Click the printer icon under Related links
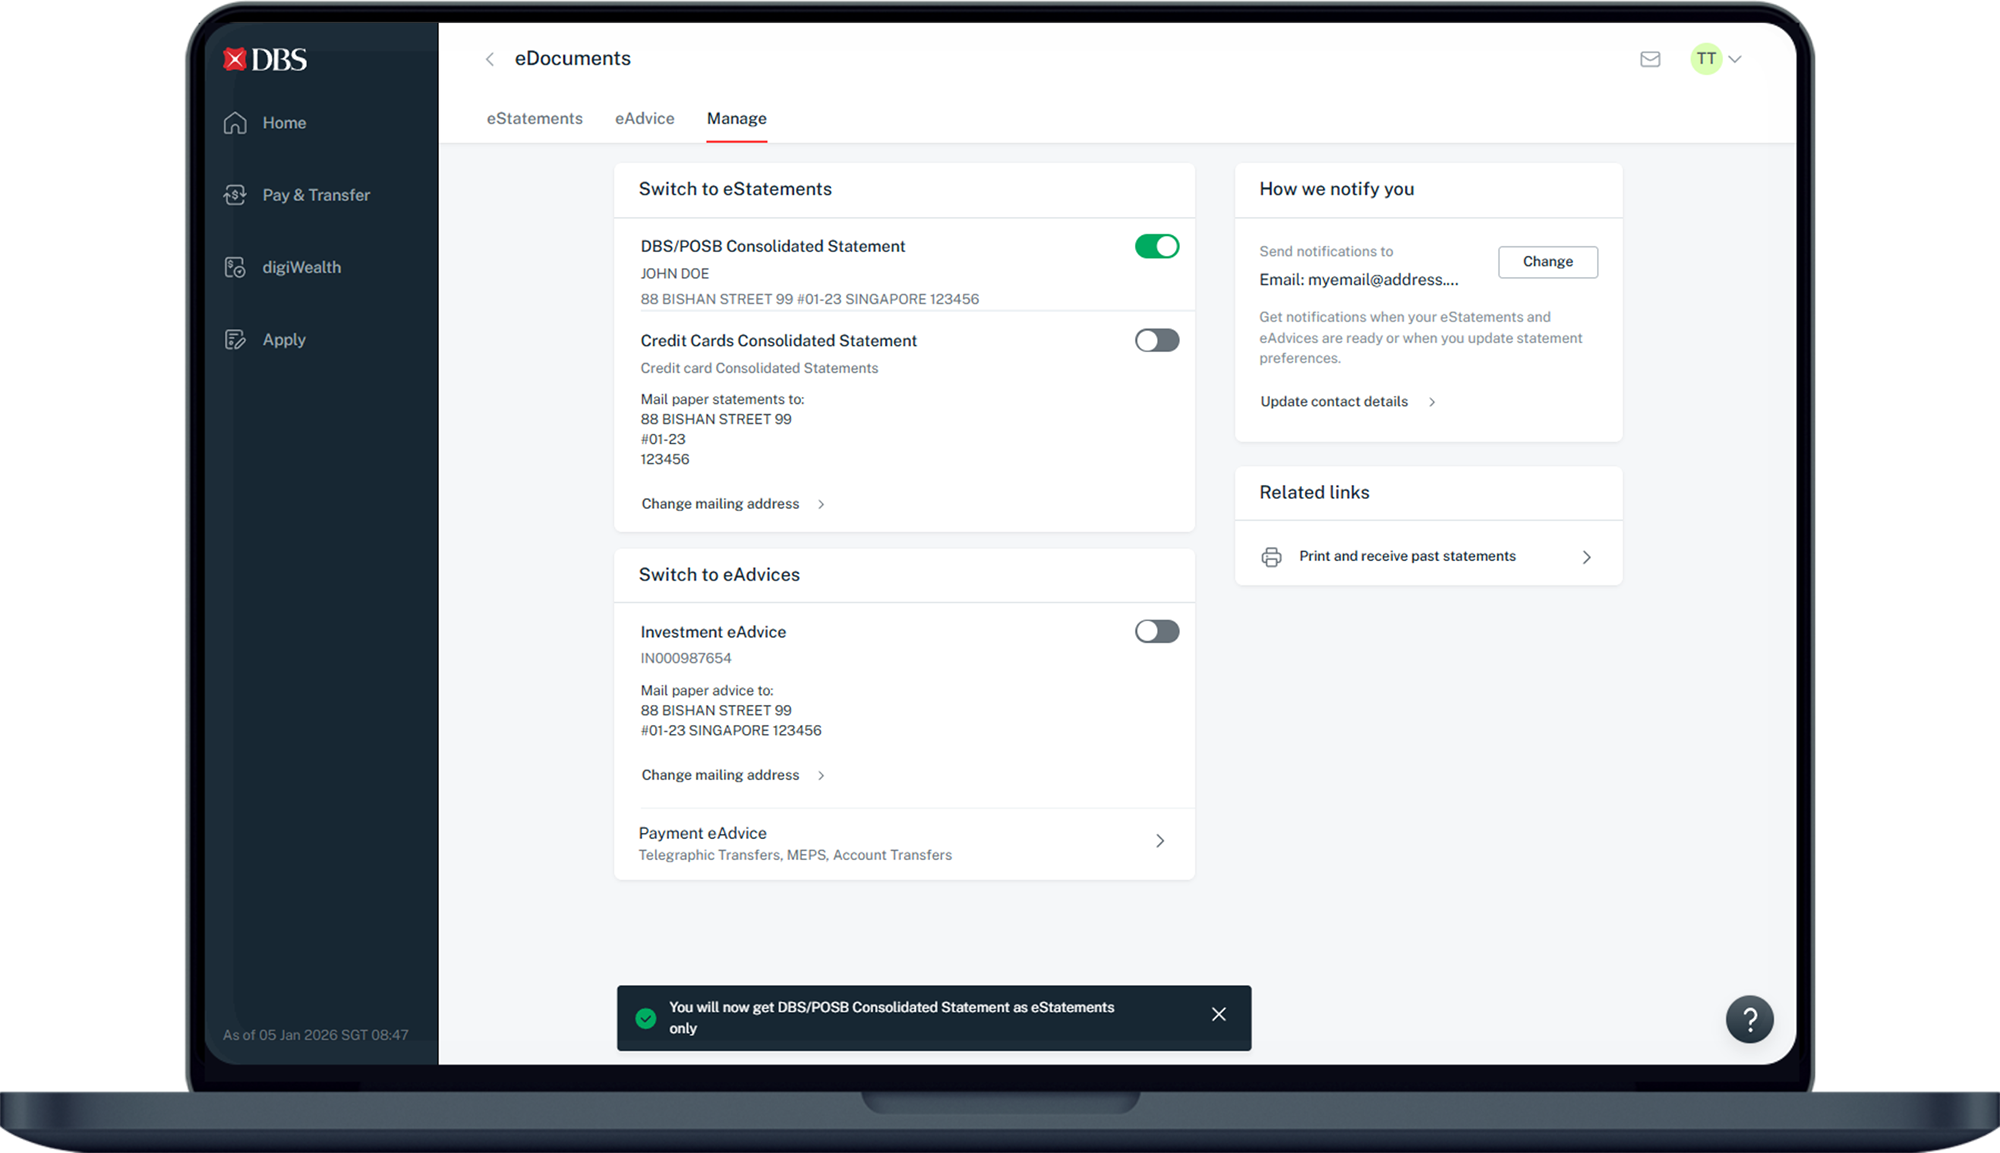Screen dimensions: 2000x1153 click(x=1271, y=557)
